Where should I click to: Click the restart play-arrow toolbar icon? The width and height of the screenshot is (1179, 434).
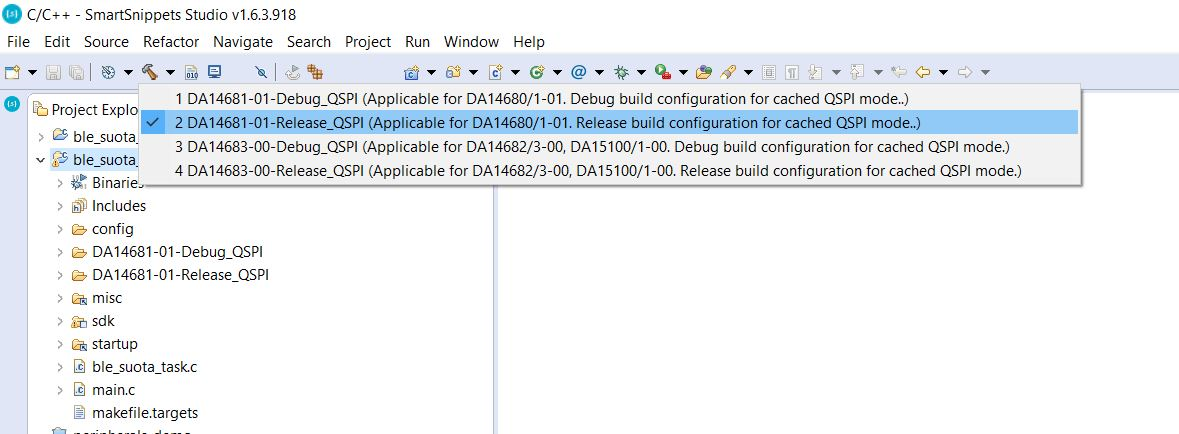(x=292, y=72)
